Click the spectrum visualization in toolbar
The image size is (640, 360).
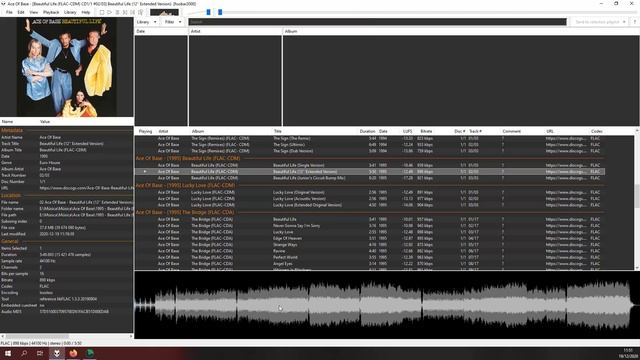(x=164, y=12)
